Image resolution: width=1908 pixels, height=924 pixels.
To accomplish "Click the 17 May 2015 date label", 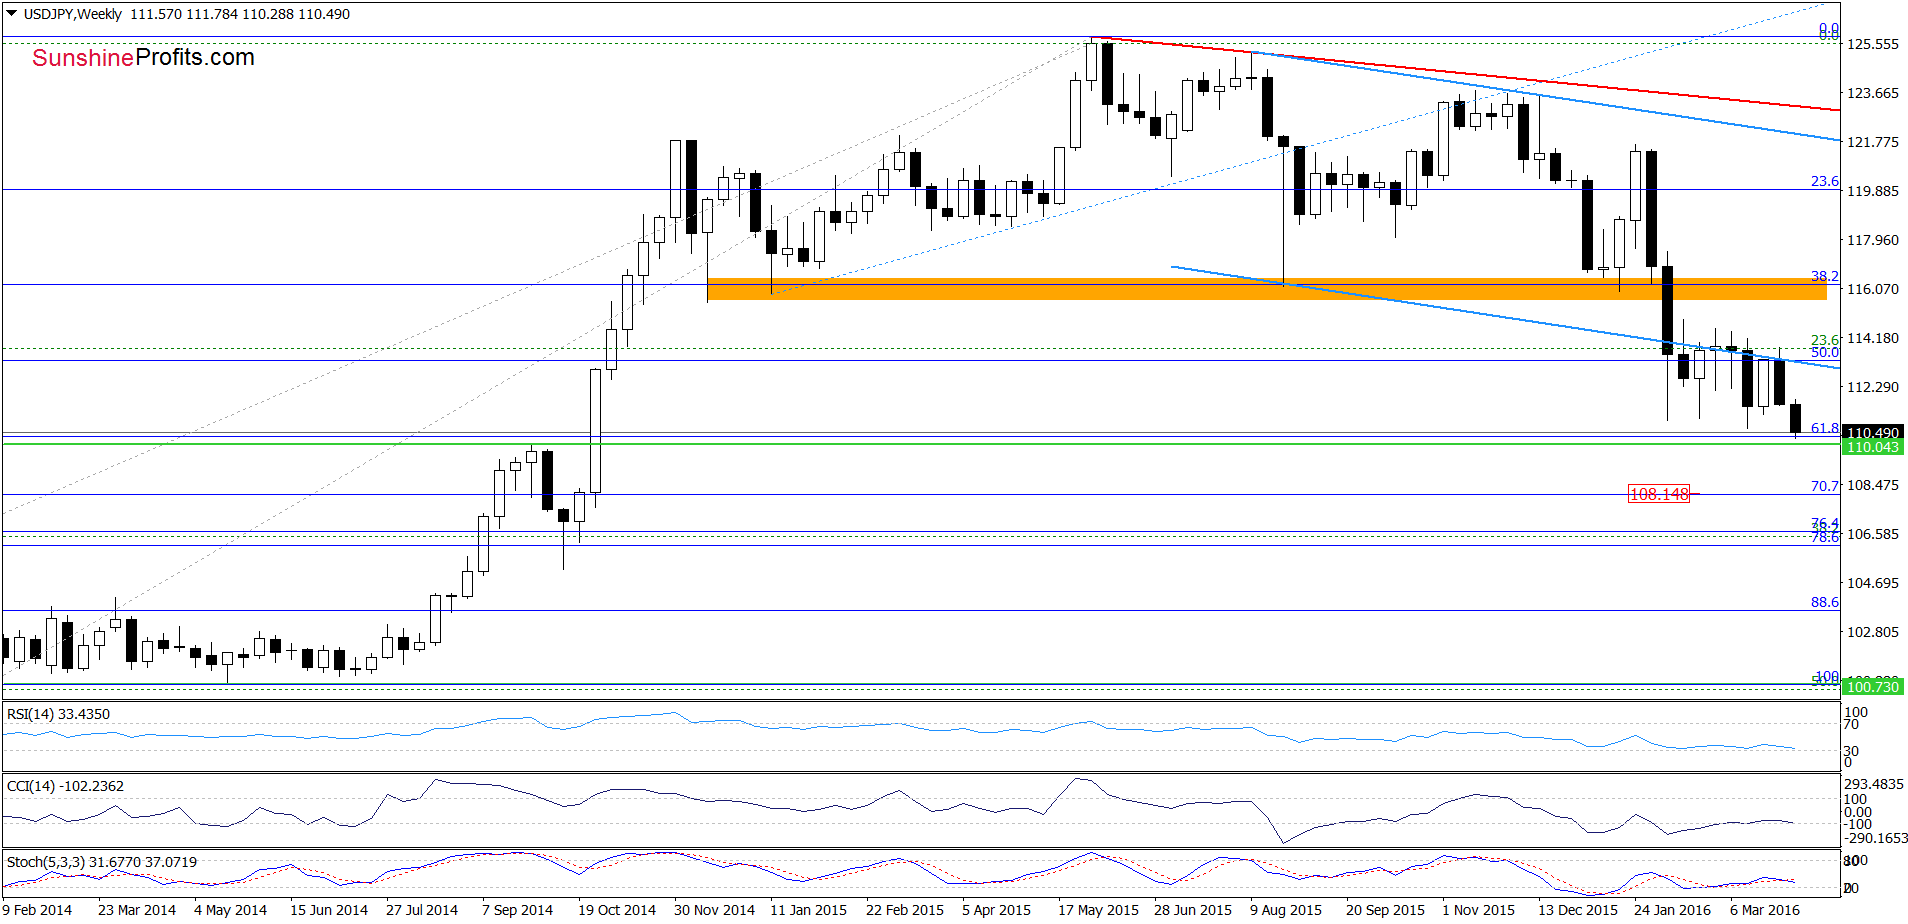I will [x=1098, y=910].
